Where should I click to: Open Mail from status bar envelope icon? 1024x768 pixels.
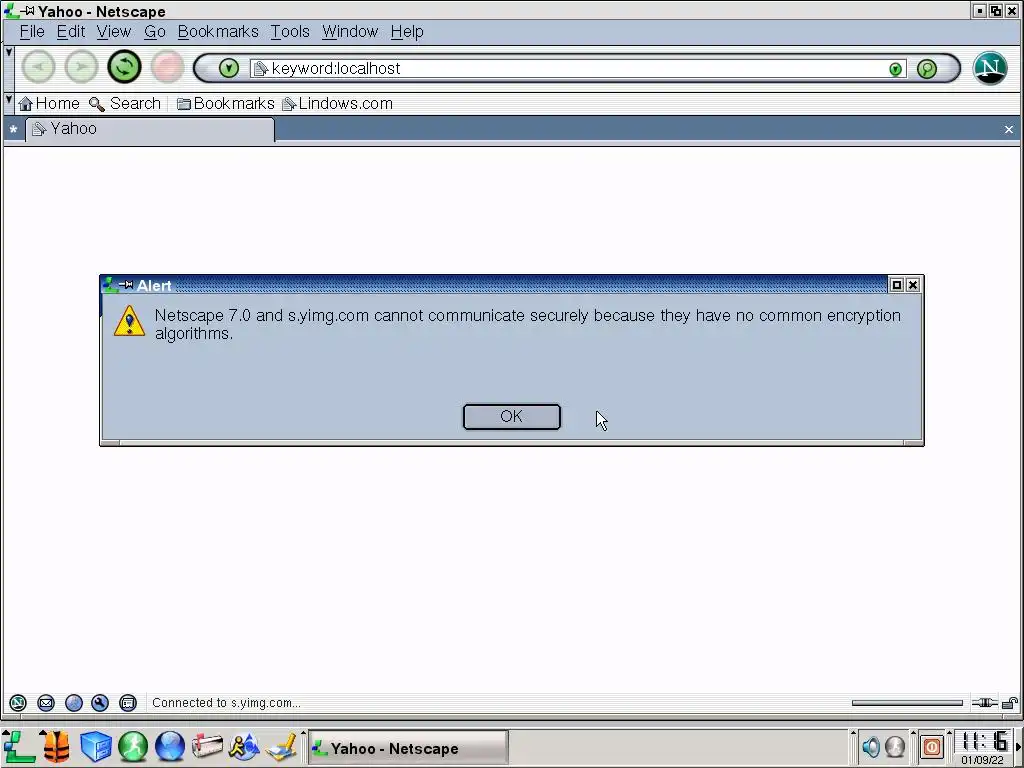[x=46, y=703]
